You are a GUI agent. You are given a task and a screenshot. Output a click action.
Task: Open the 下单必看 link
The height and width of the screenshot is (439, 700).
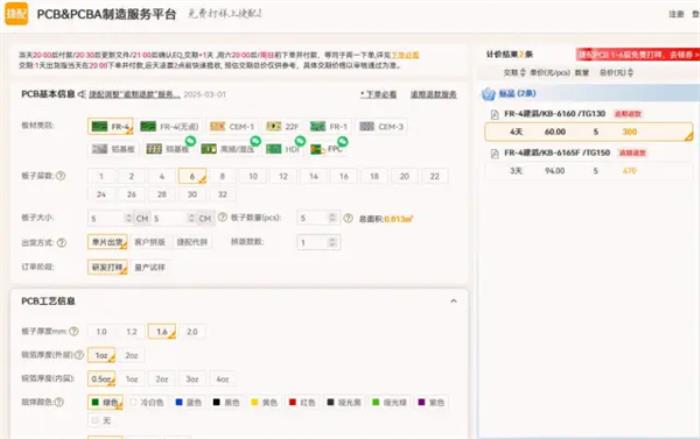(x=379, y=94)
